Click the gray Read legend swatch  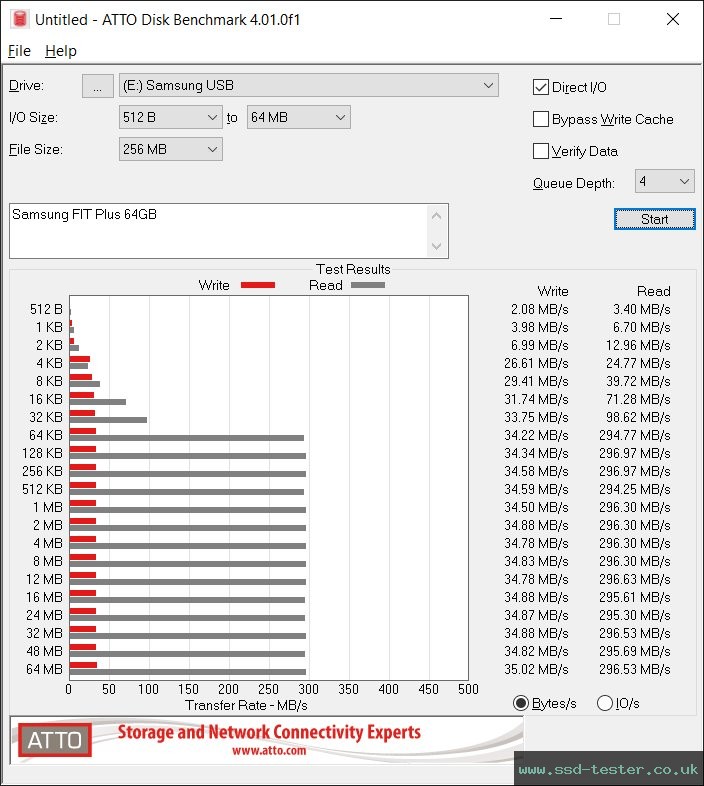368,285
